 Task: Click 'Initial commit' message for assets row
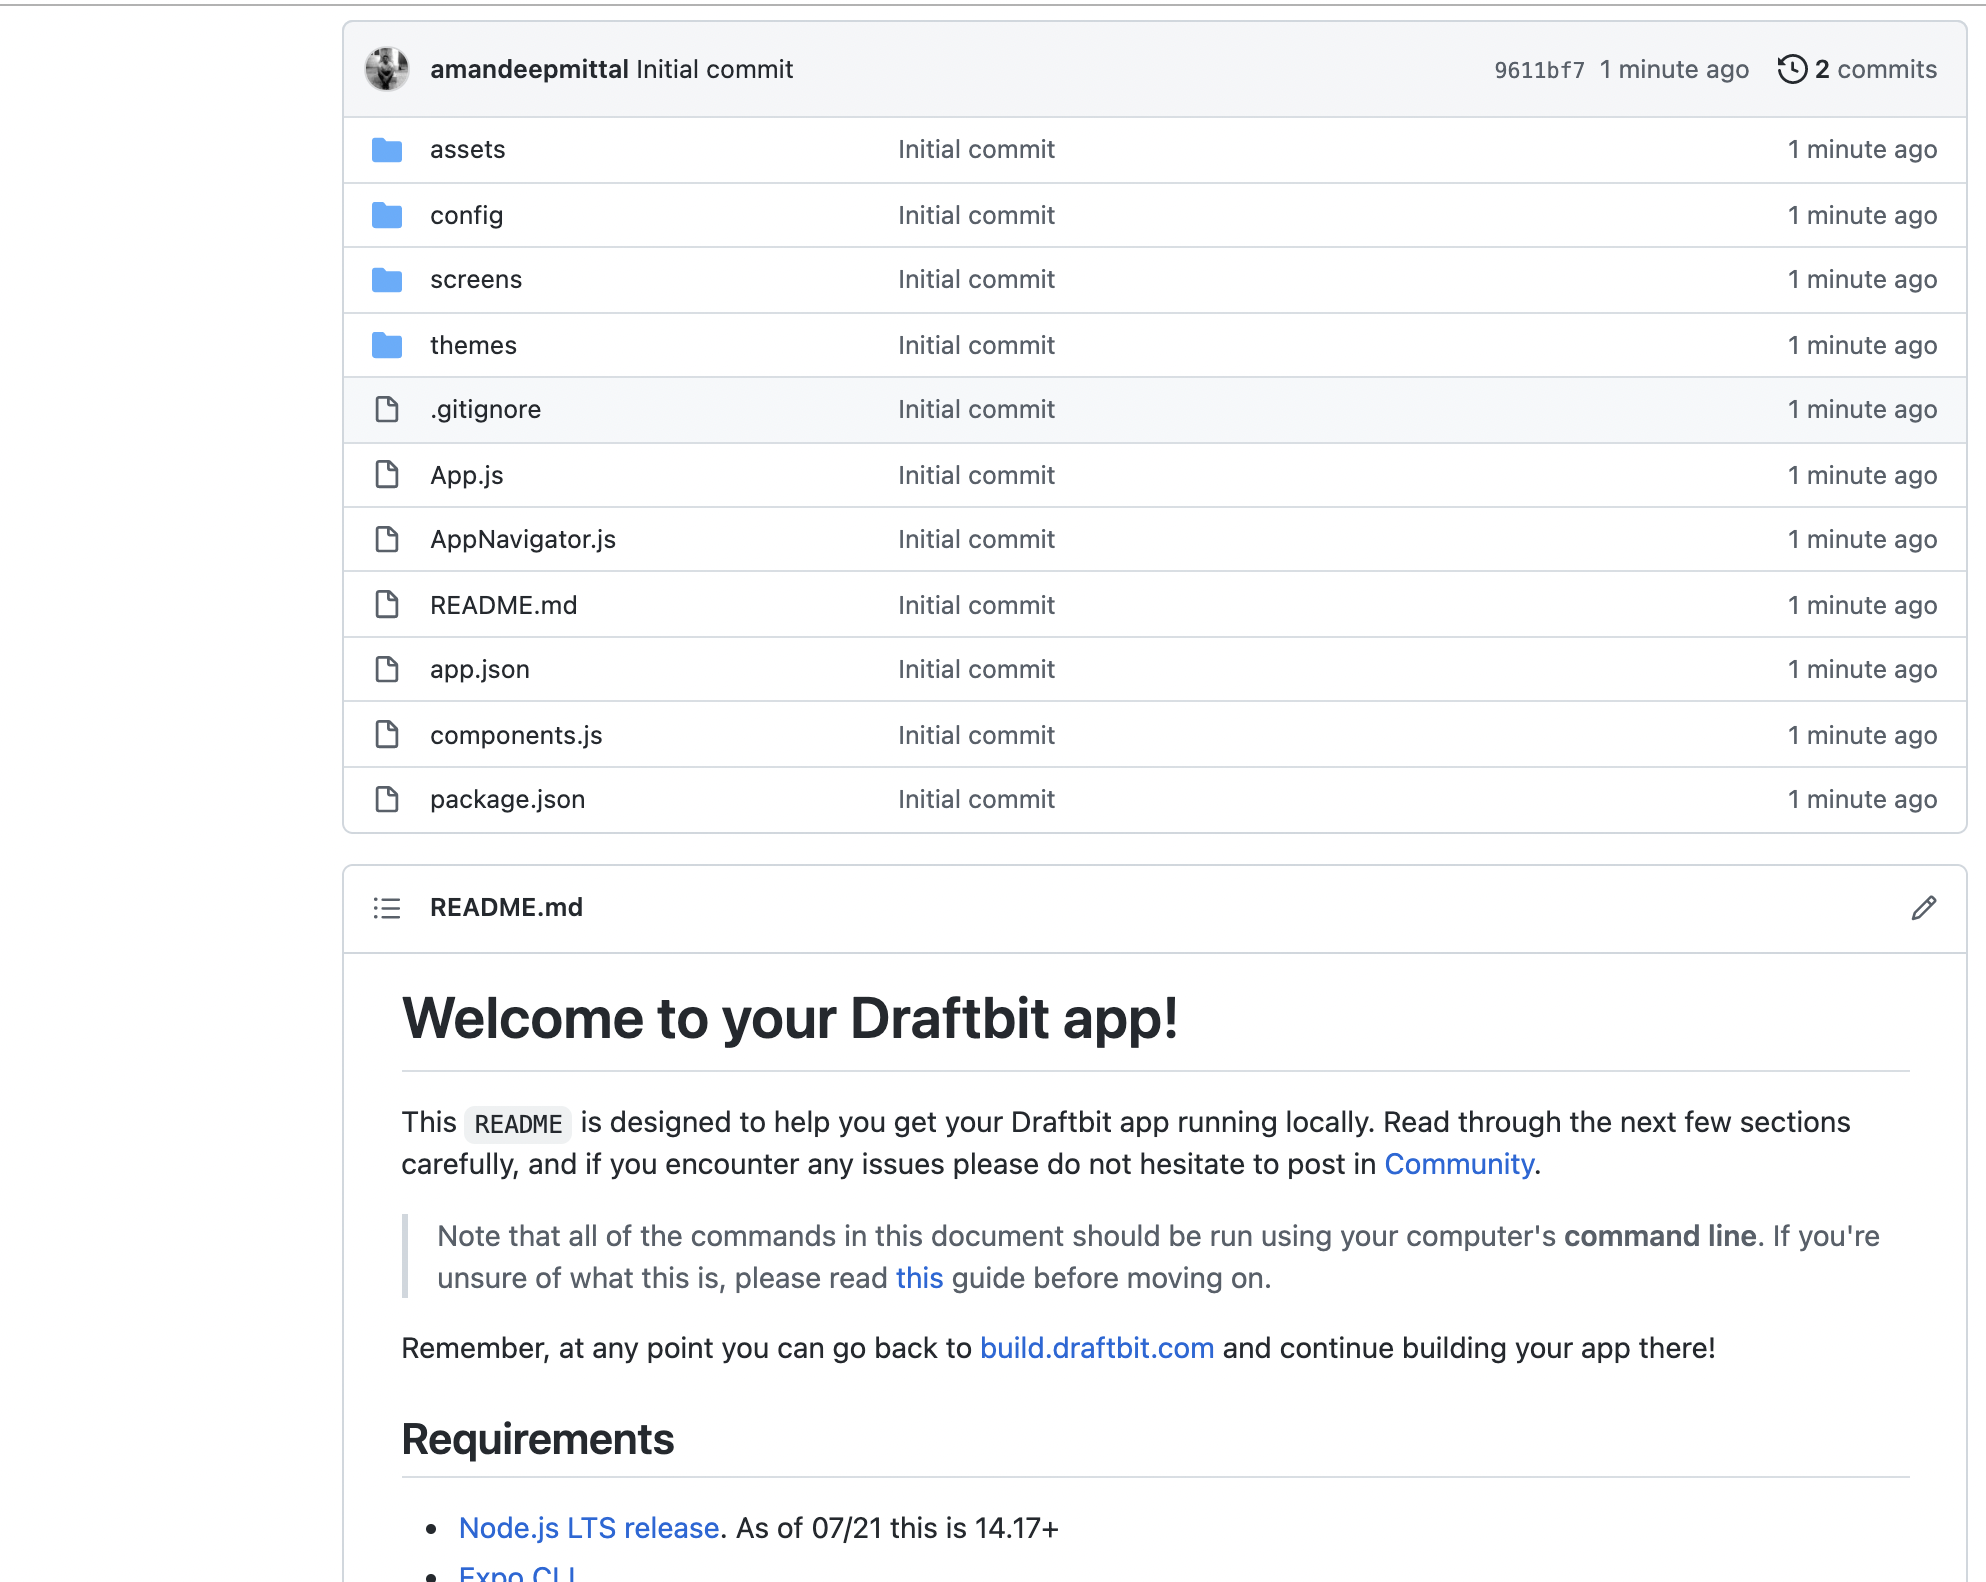(976, 149)
